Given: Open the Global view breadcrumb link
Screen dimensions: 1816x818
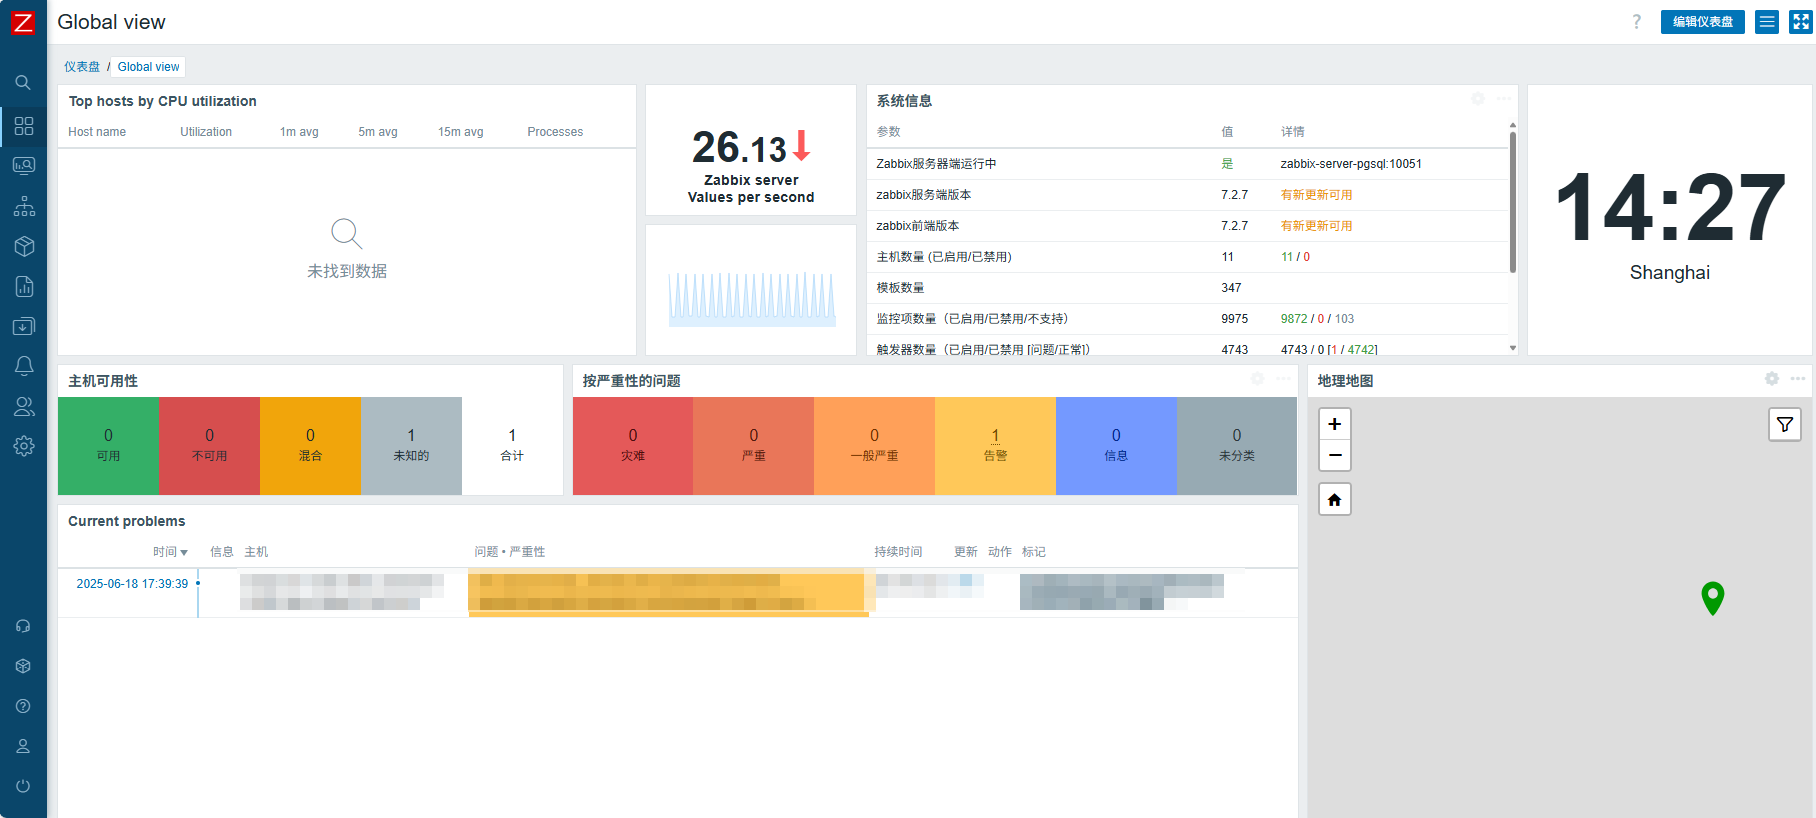Looking at the screenshot, I should (148, 67).
